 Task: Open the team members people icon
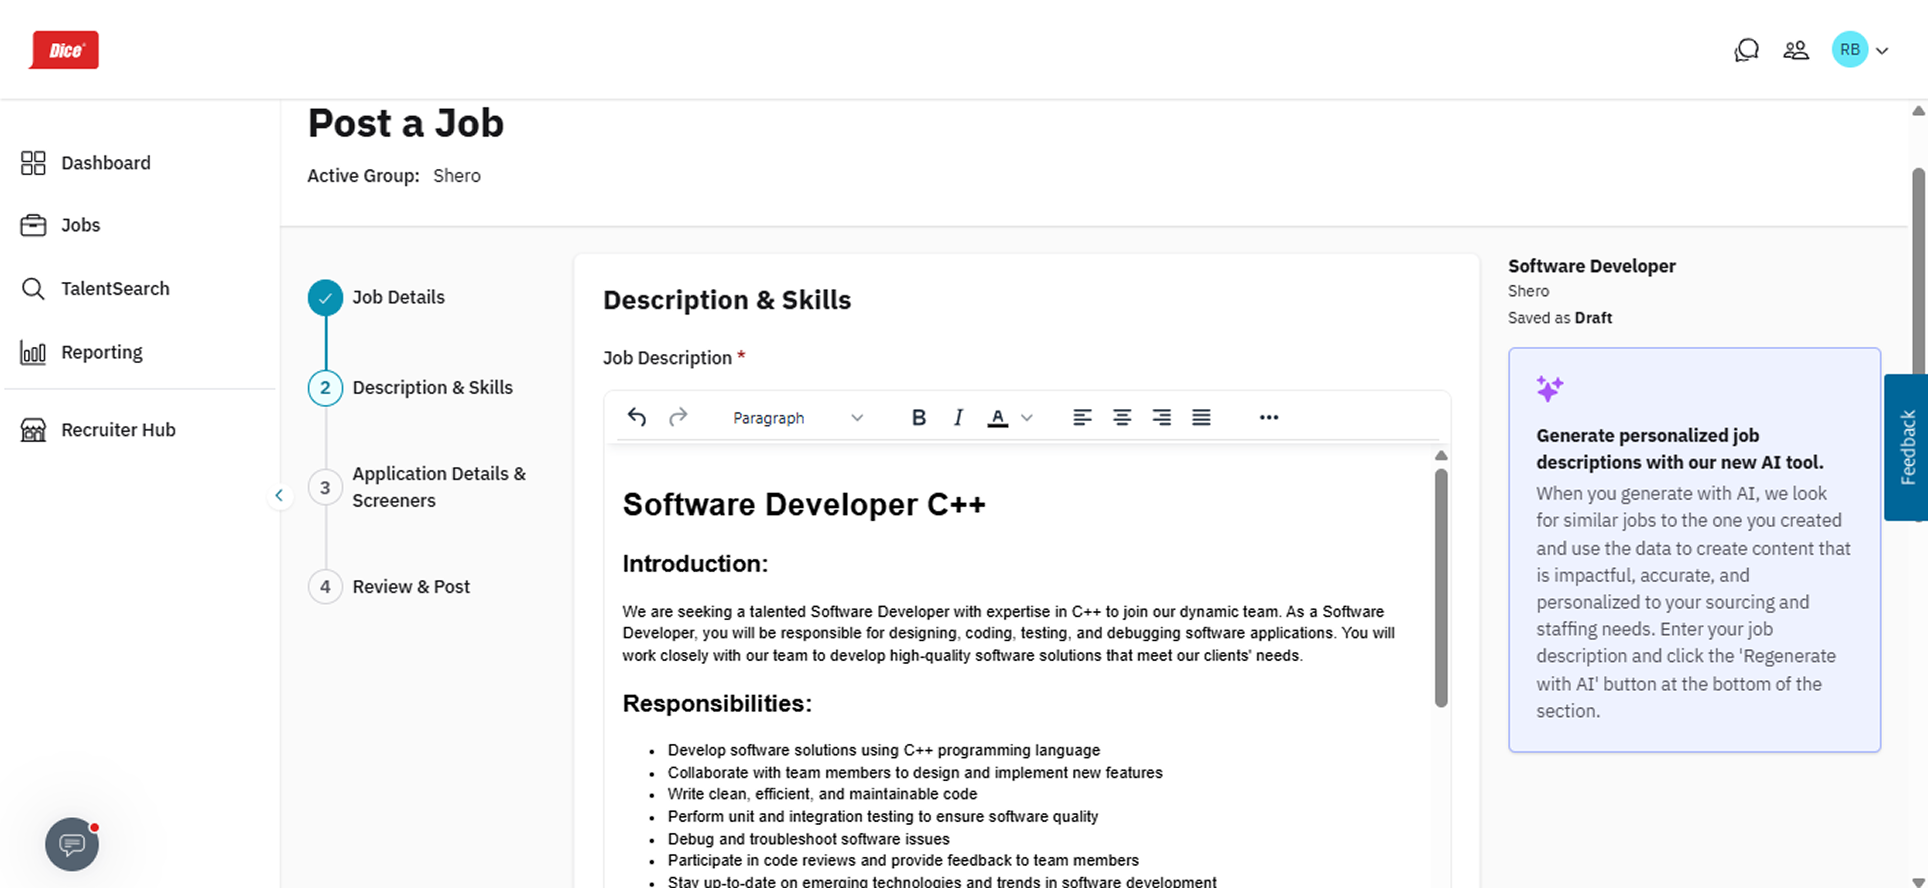tap(1796, 50)
